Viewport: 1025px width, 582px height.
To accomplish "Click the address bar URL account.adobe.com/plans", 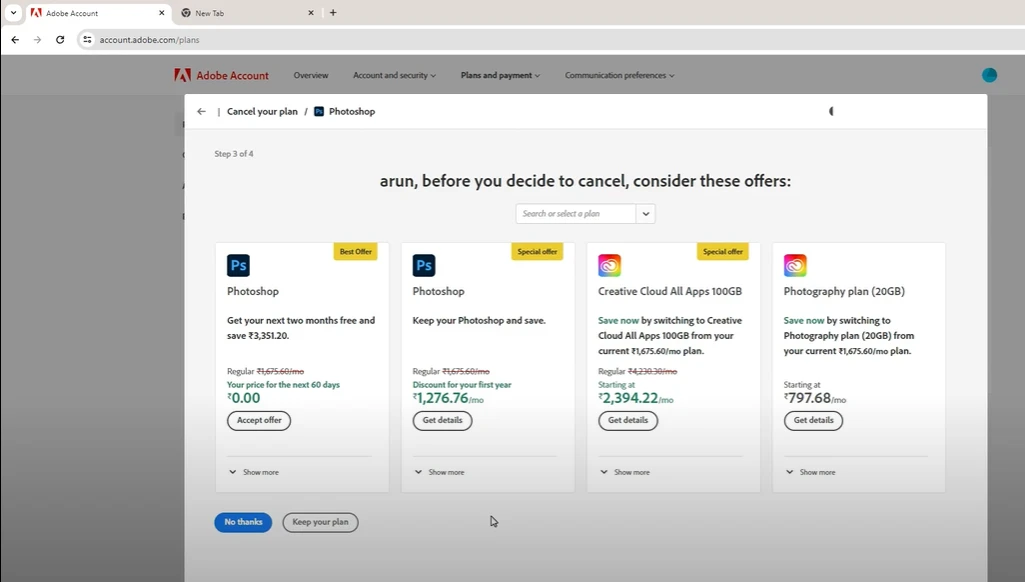I will (149, 40).
